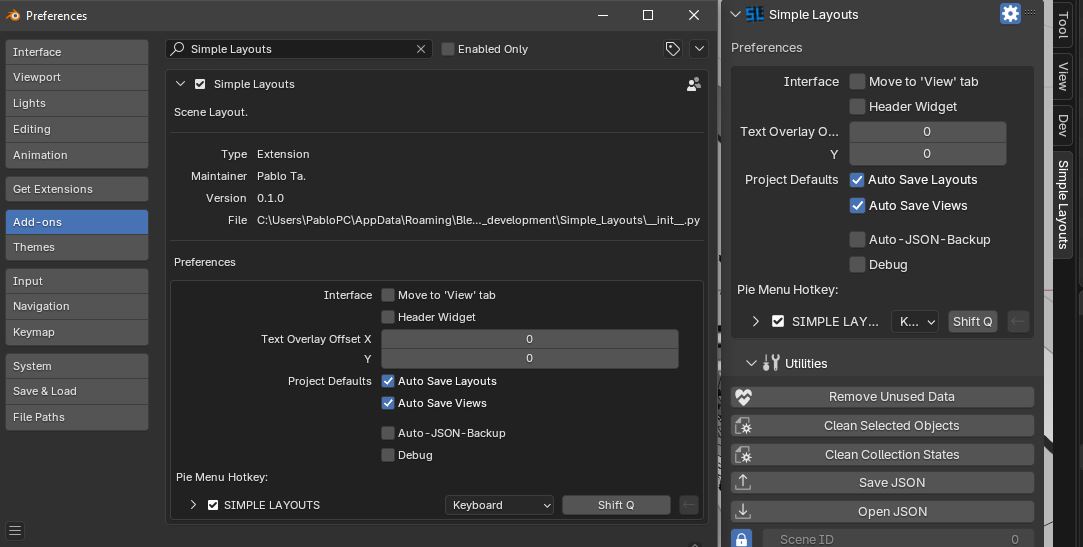
Task: Click the Y offset field in sidebar panel
Action: (x=928, y=154)
